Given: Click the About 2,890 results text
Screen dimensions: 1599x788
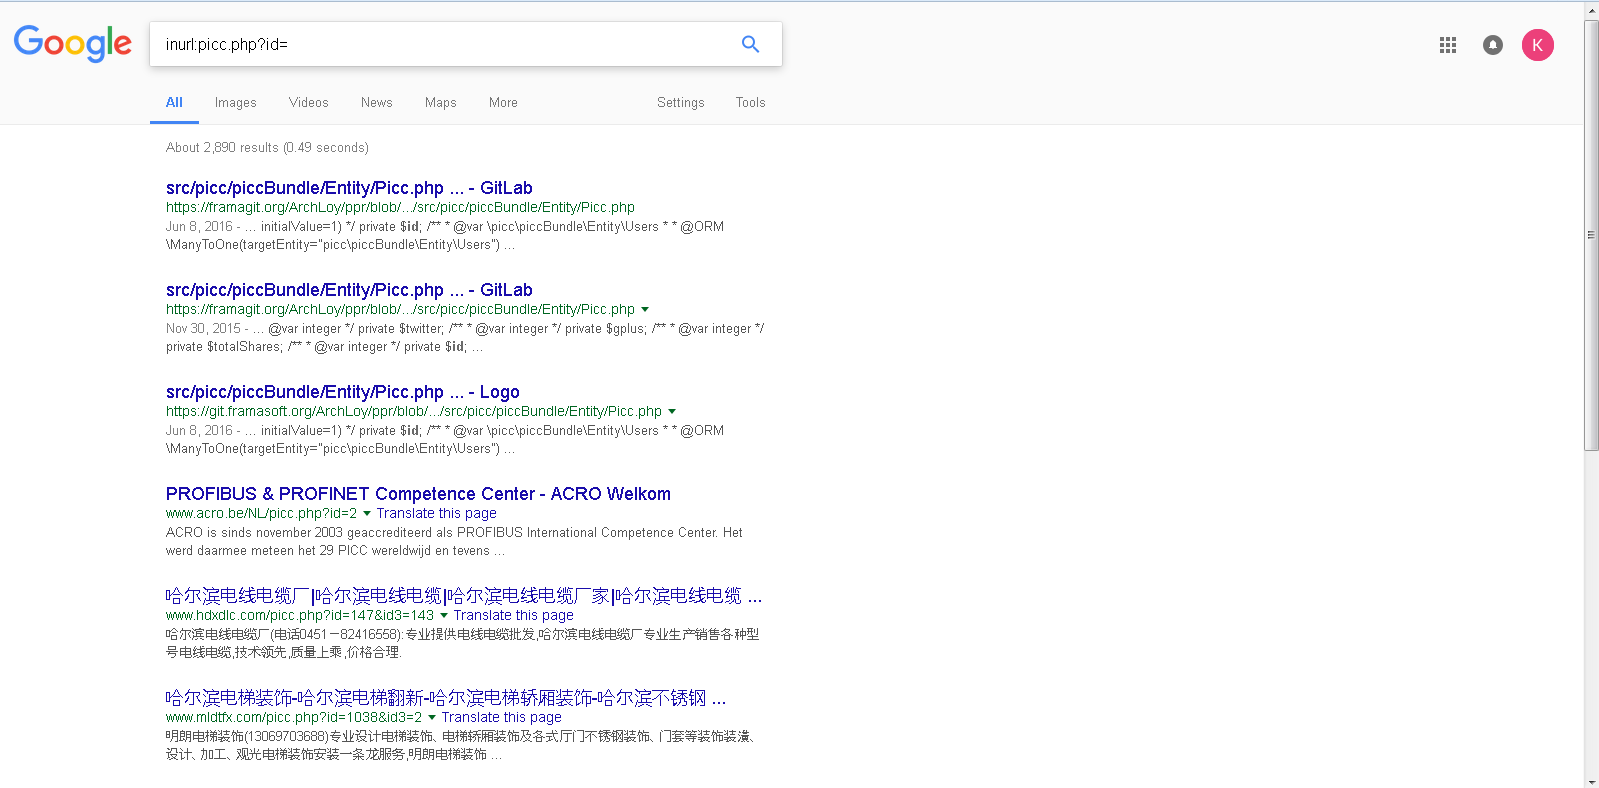Looking at the screenshot, I should 267,147.
